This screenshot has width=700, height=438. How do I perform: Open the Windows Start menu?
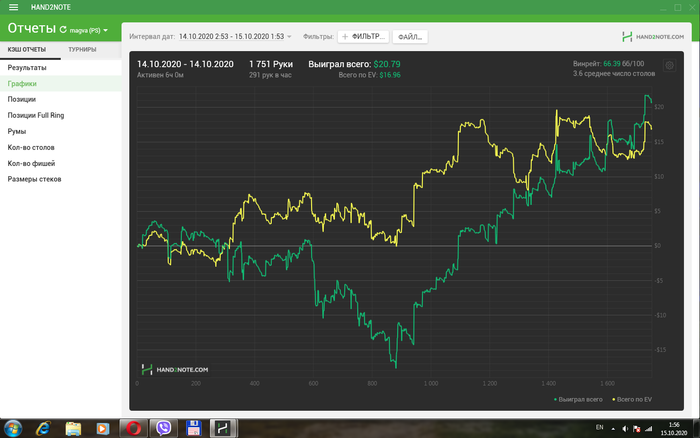(x=12, y=429)
